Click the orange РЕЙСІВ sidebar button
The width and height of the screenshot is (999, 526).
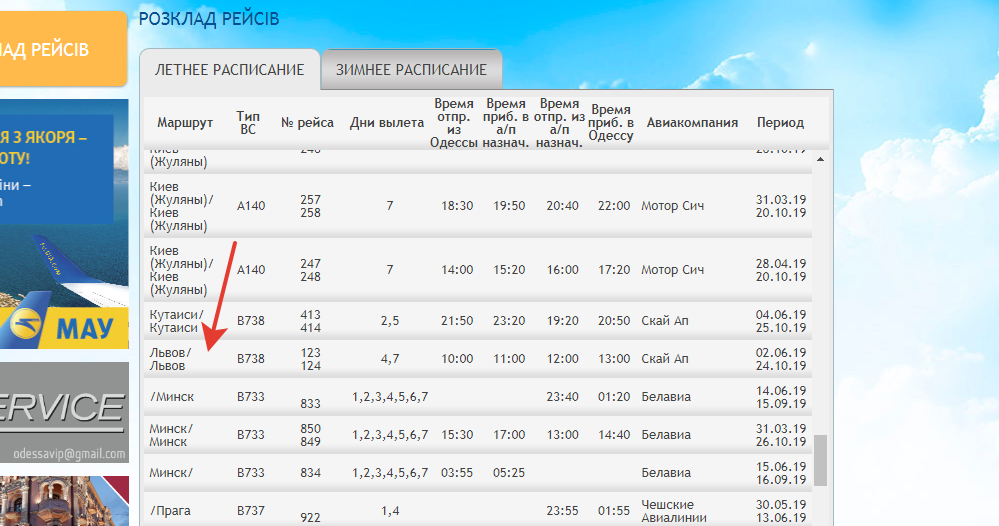point(60,49)
